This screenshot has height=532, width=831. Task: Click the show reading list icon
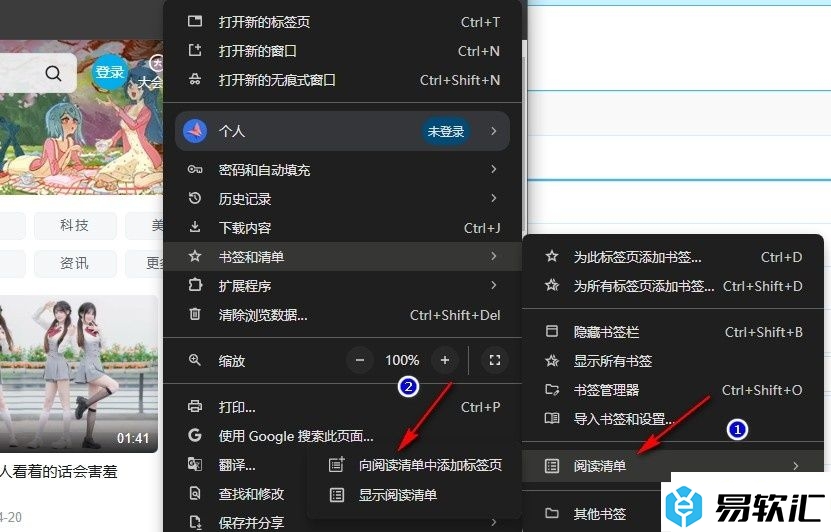[x=337, y=495]
